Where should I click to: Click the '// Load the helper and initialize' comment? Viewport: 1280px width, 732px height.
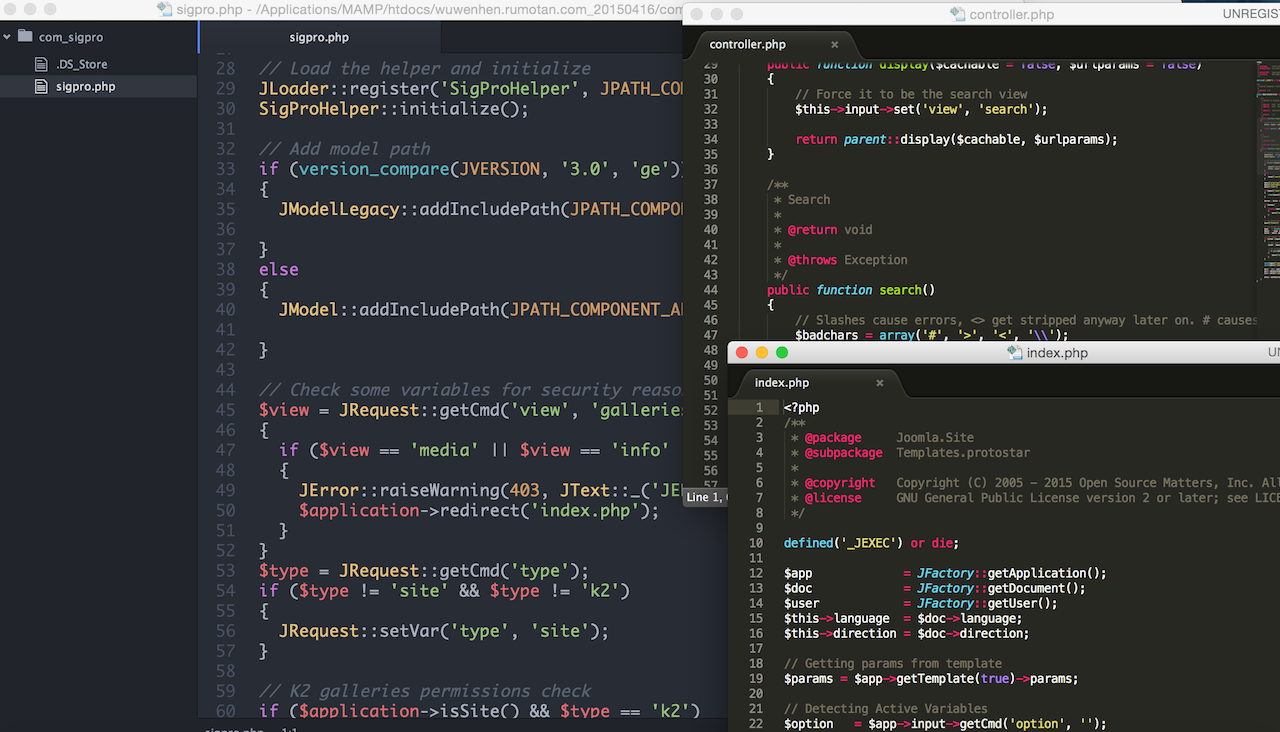point(425,68)
